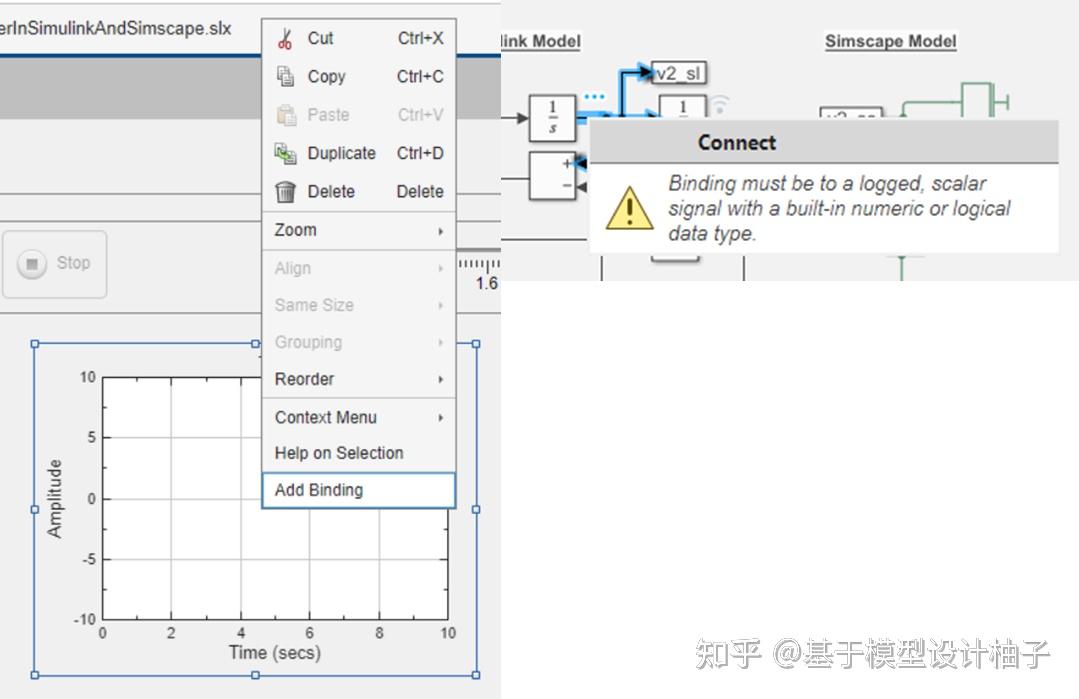Viewport: 1079px width, 699px height.
Task: Click the underlined Simscape Model heading
Action: 889,41
